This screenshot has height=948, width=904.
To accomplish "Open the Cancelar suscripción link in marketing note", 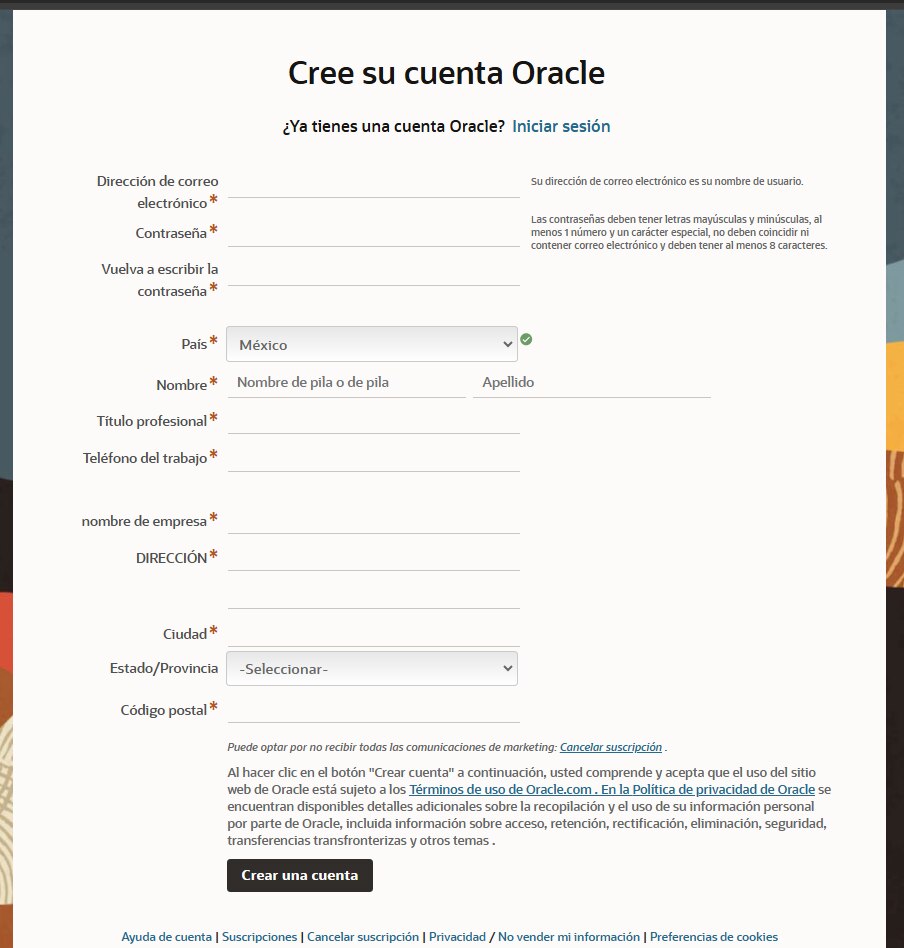I will (610, 747).
